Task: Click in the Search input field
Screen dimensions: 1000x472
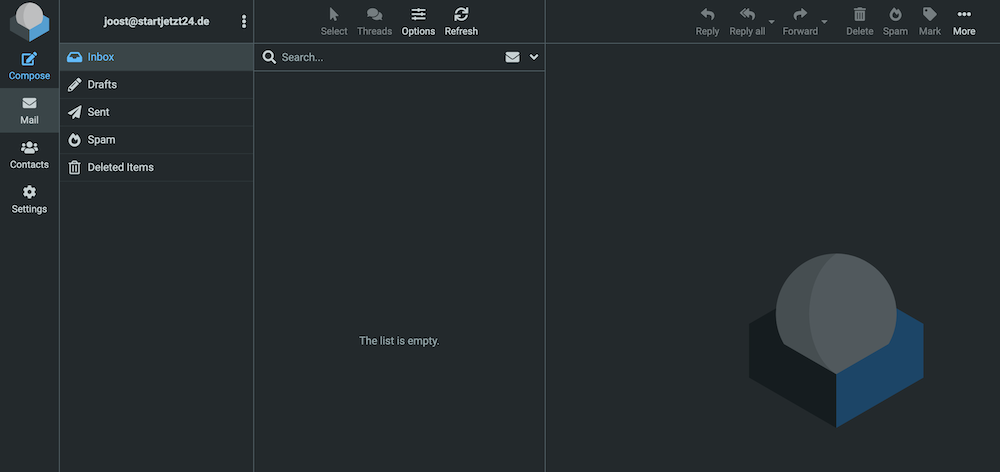Action: point(385,57)
